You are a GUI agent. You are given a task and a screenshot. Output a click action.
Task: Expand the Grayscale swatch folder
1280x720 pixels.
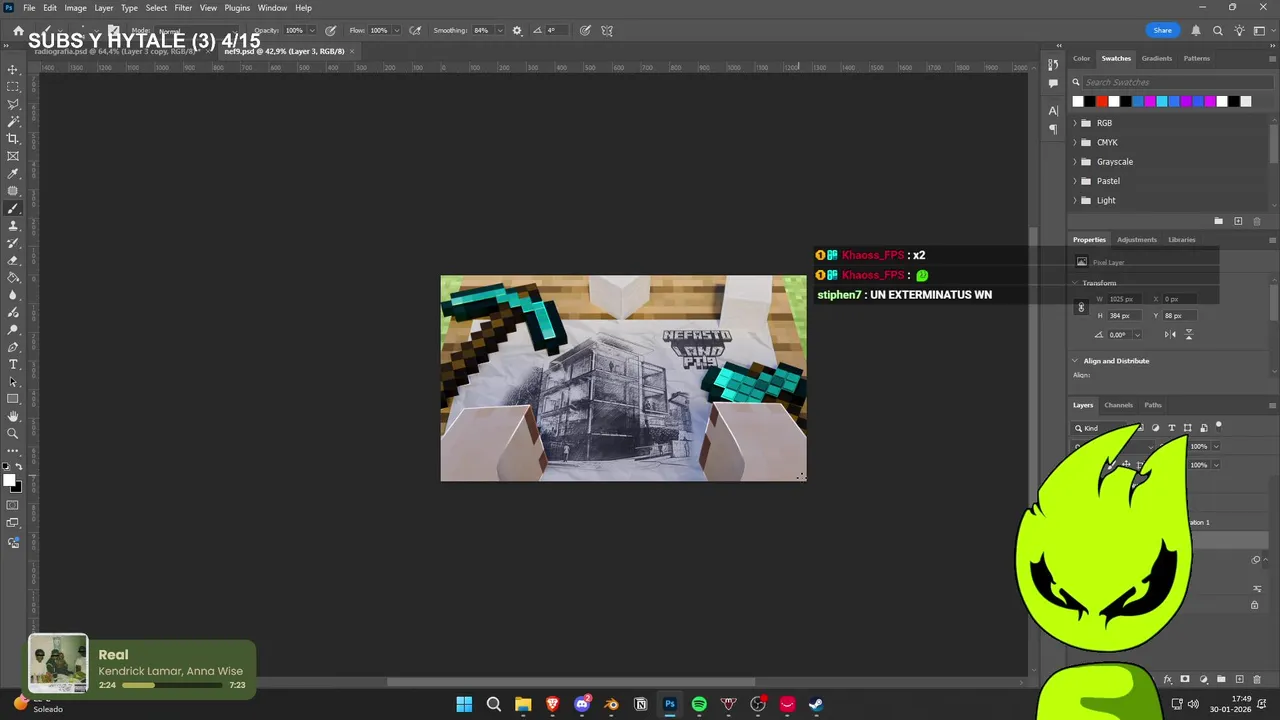coord(1075,162)
